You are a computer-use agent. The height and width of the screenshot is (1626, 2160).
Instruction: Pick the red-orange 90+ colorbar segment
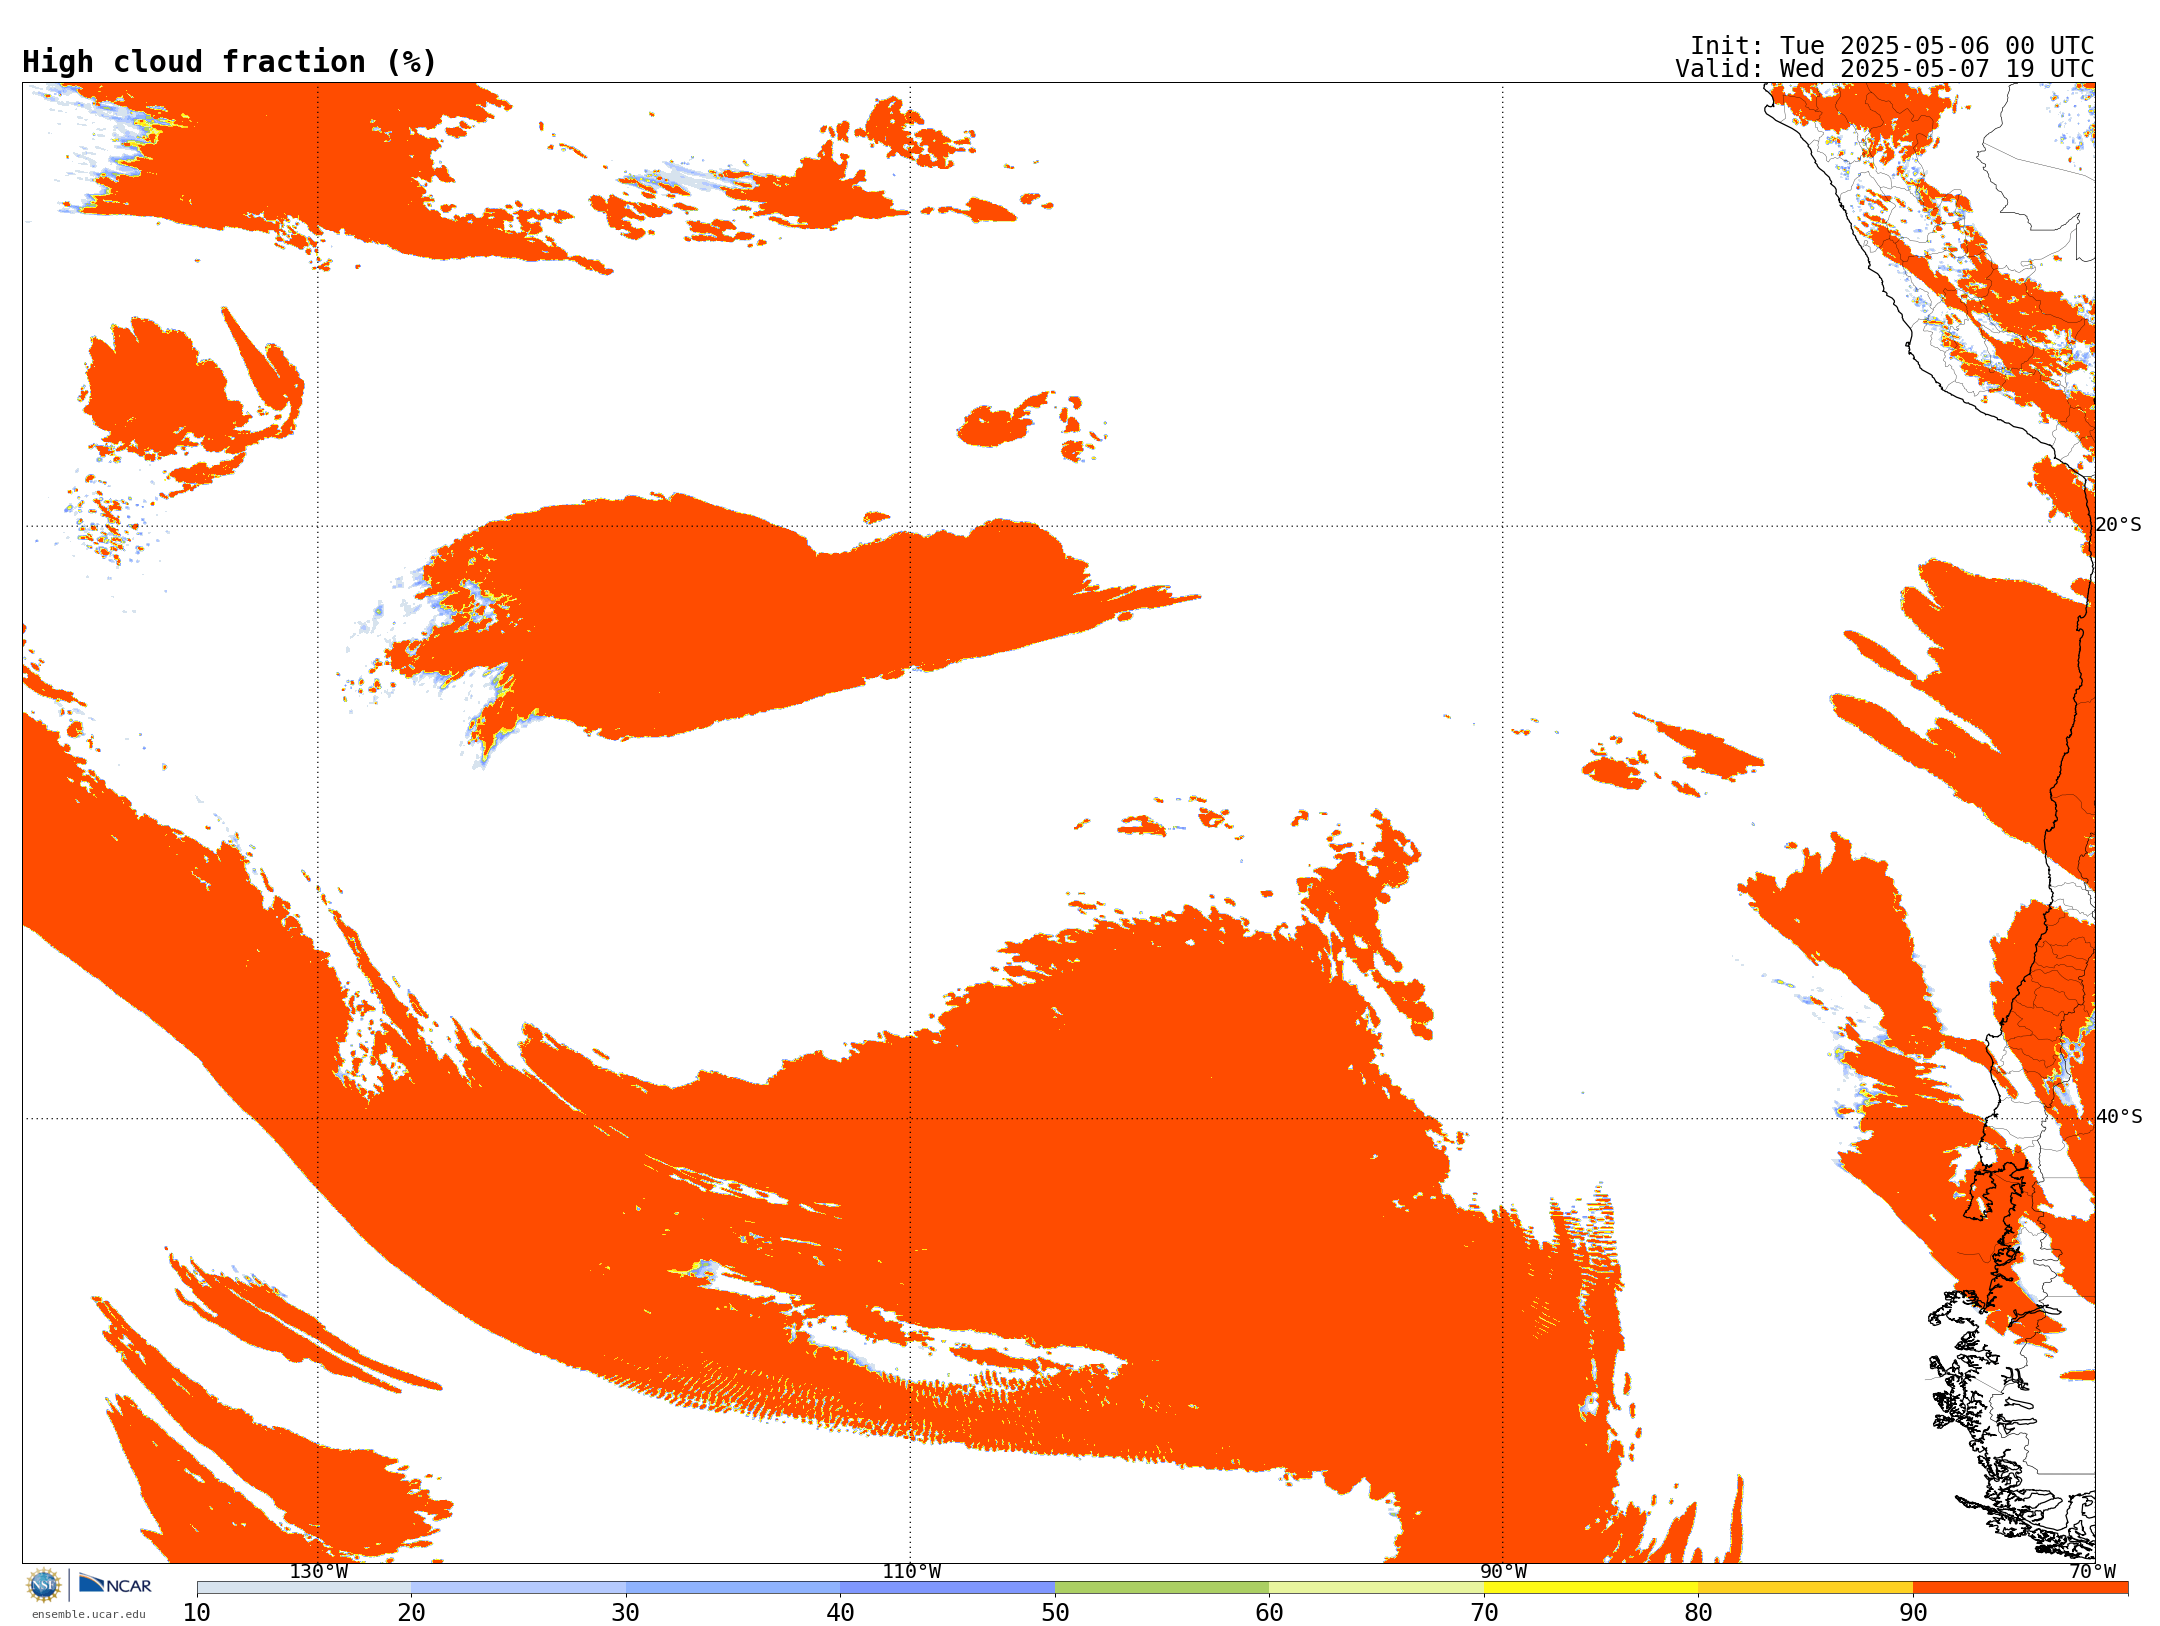tap(2020, 1588)
